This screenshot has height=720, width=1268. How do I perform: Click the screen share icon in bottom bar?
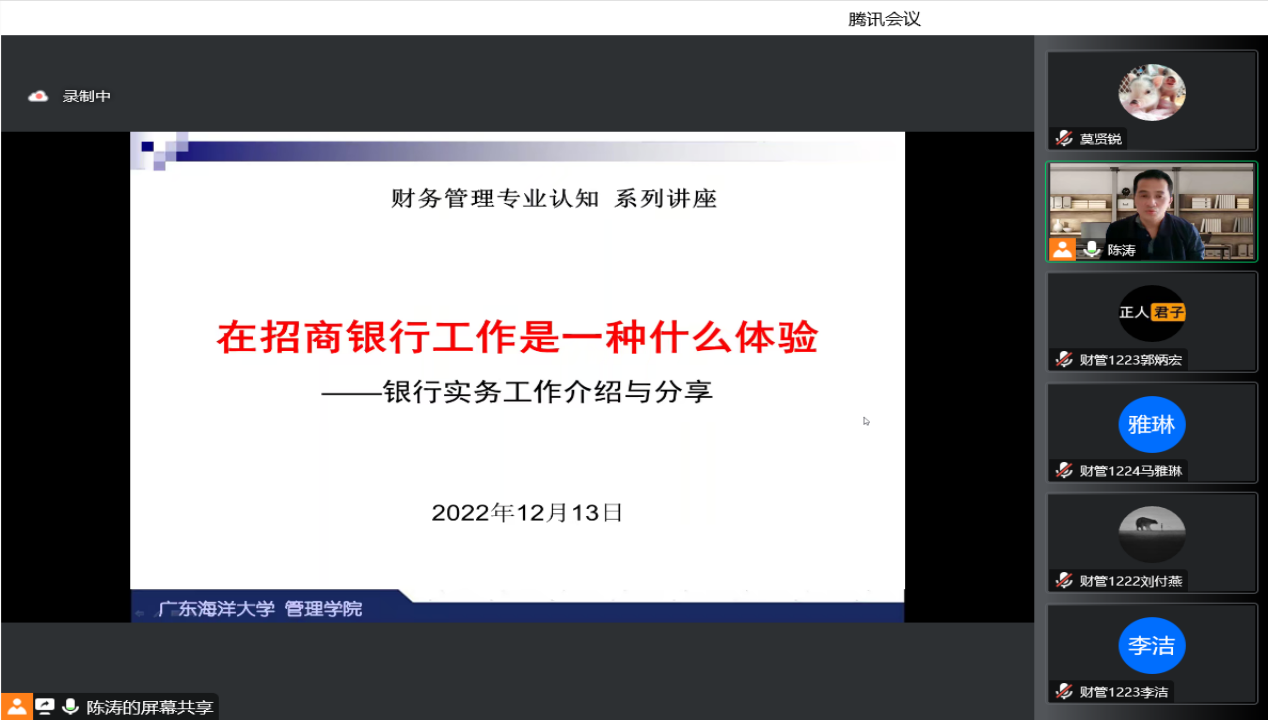point(44,707)
